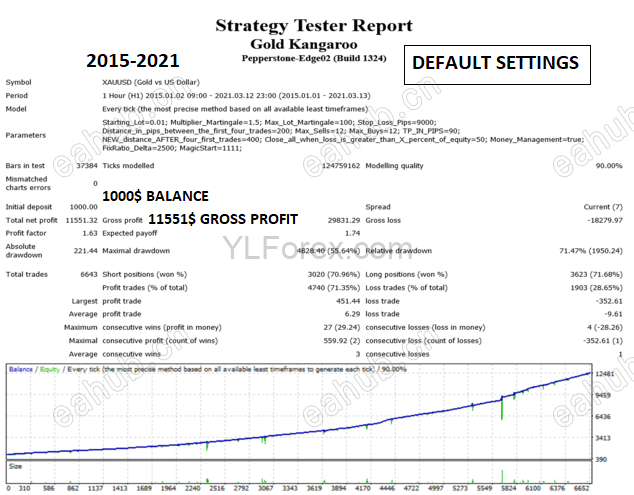Click the Balance legend label in chart
634x495 pixels.
point(21,369)
